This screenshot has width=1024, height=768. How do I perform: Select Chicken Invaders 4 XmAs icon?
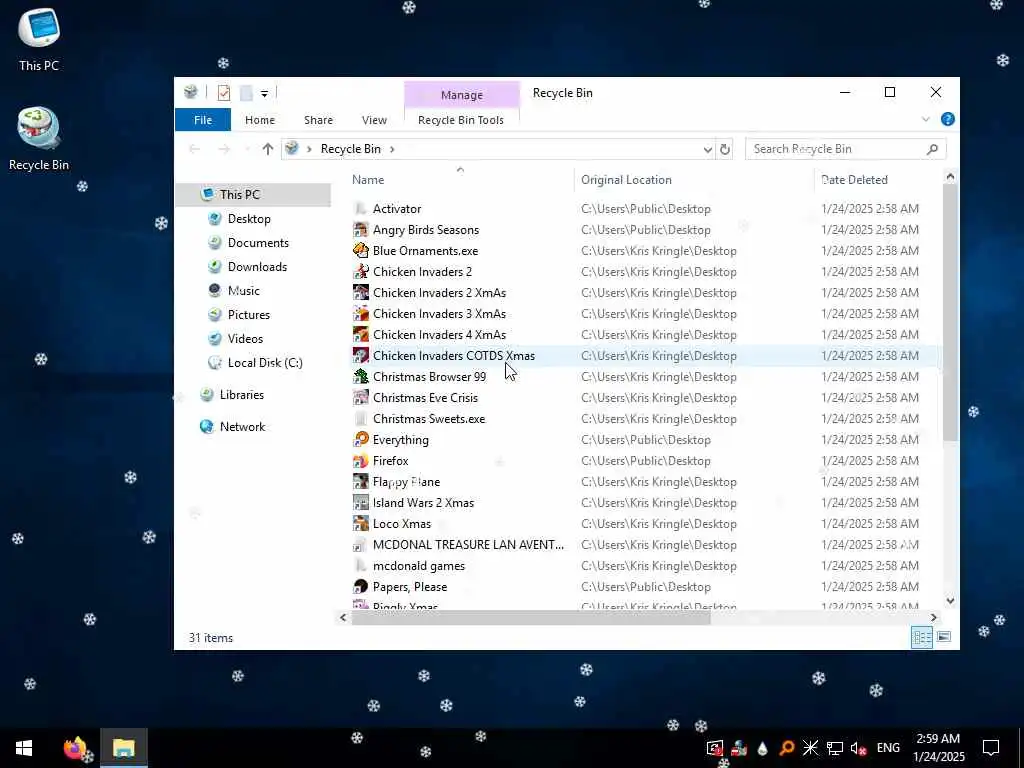(360, 334)
